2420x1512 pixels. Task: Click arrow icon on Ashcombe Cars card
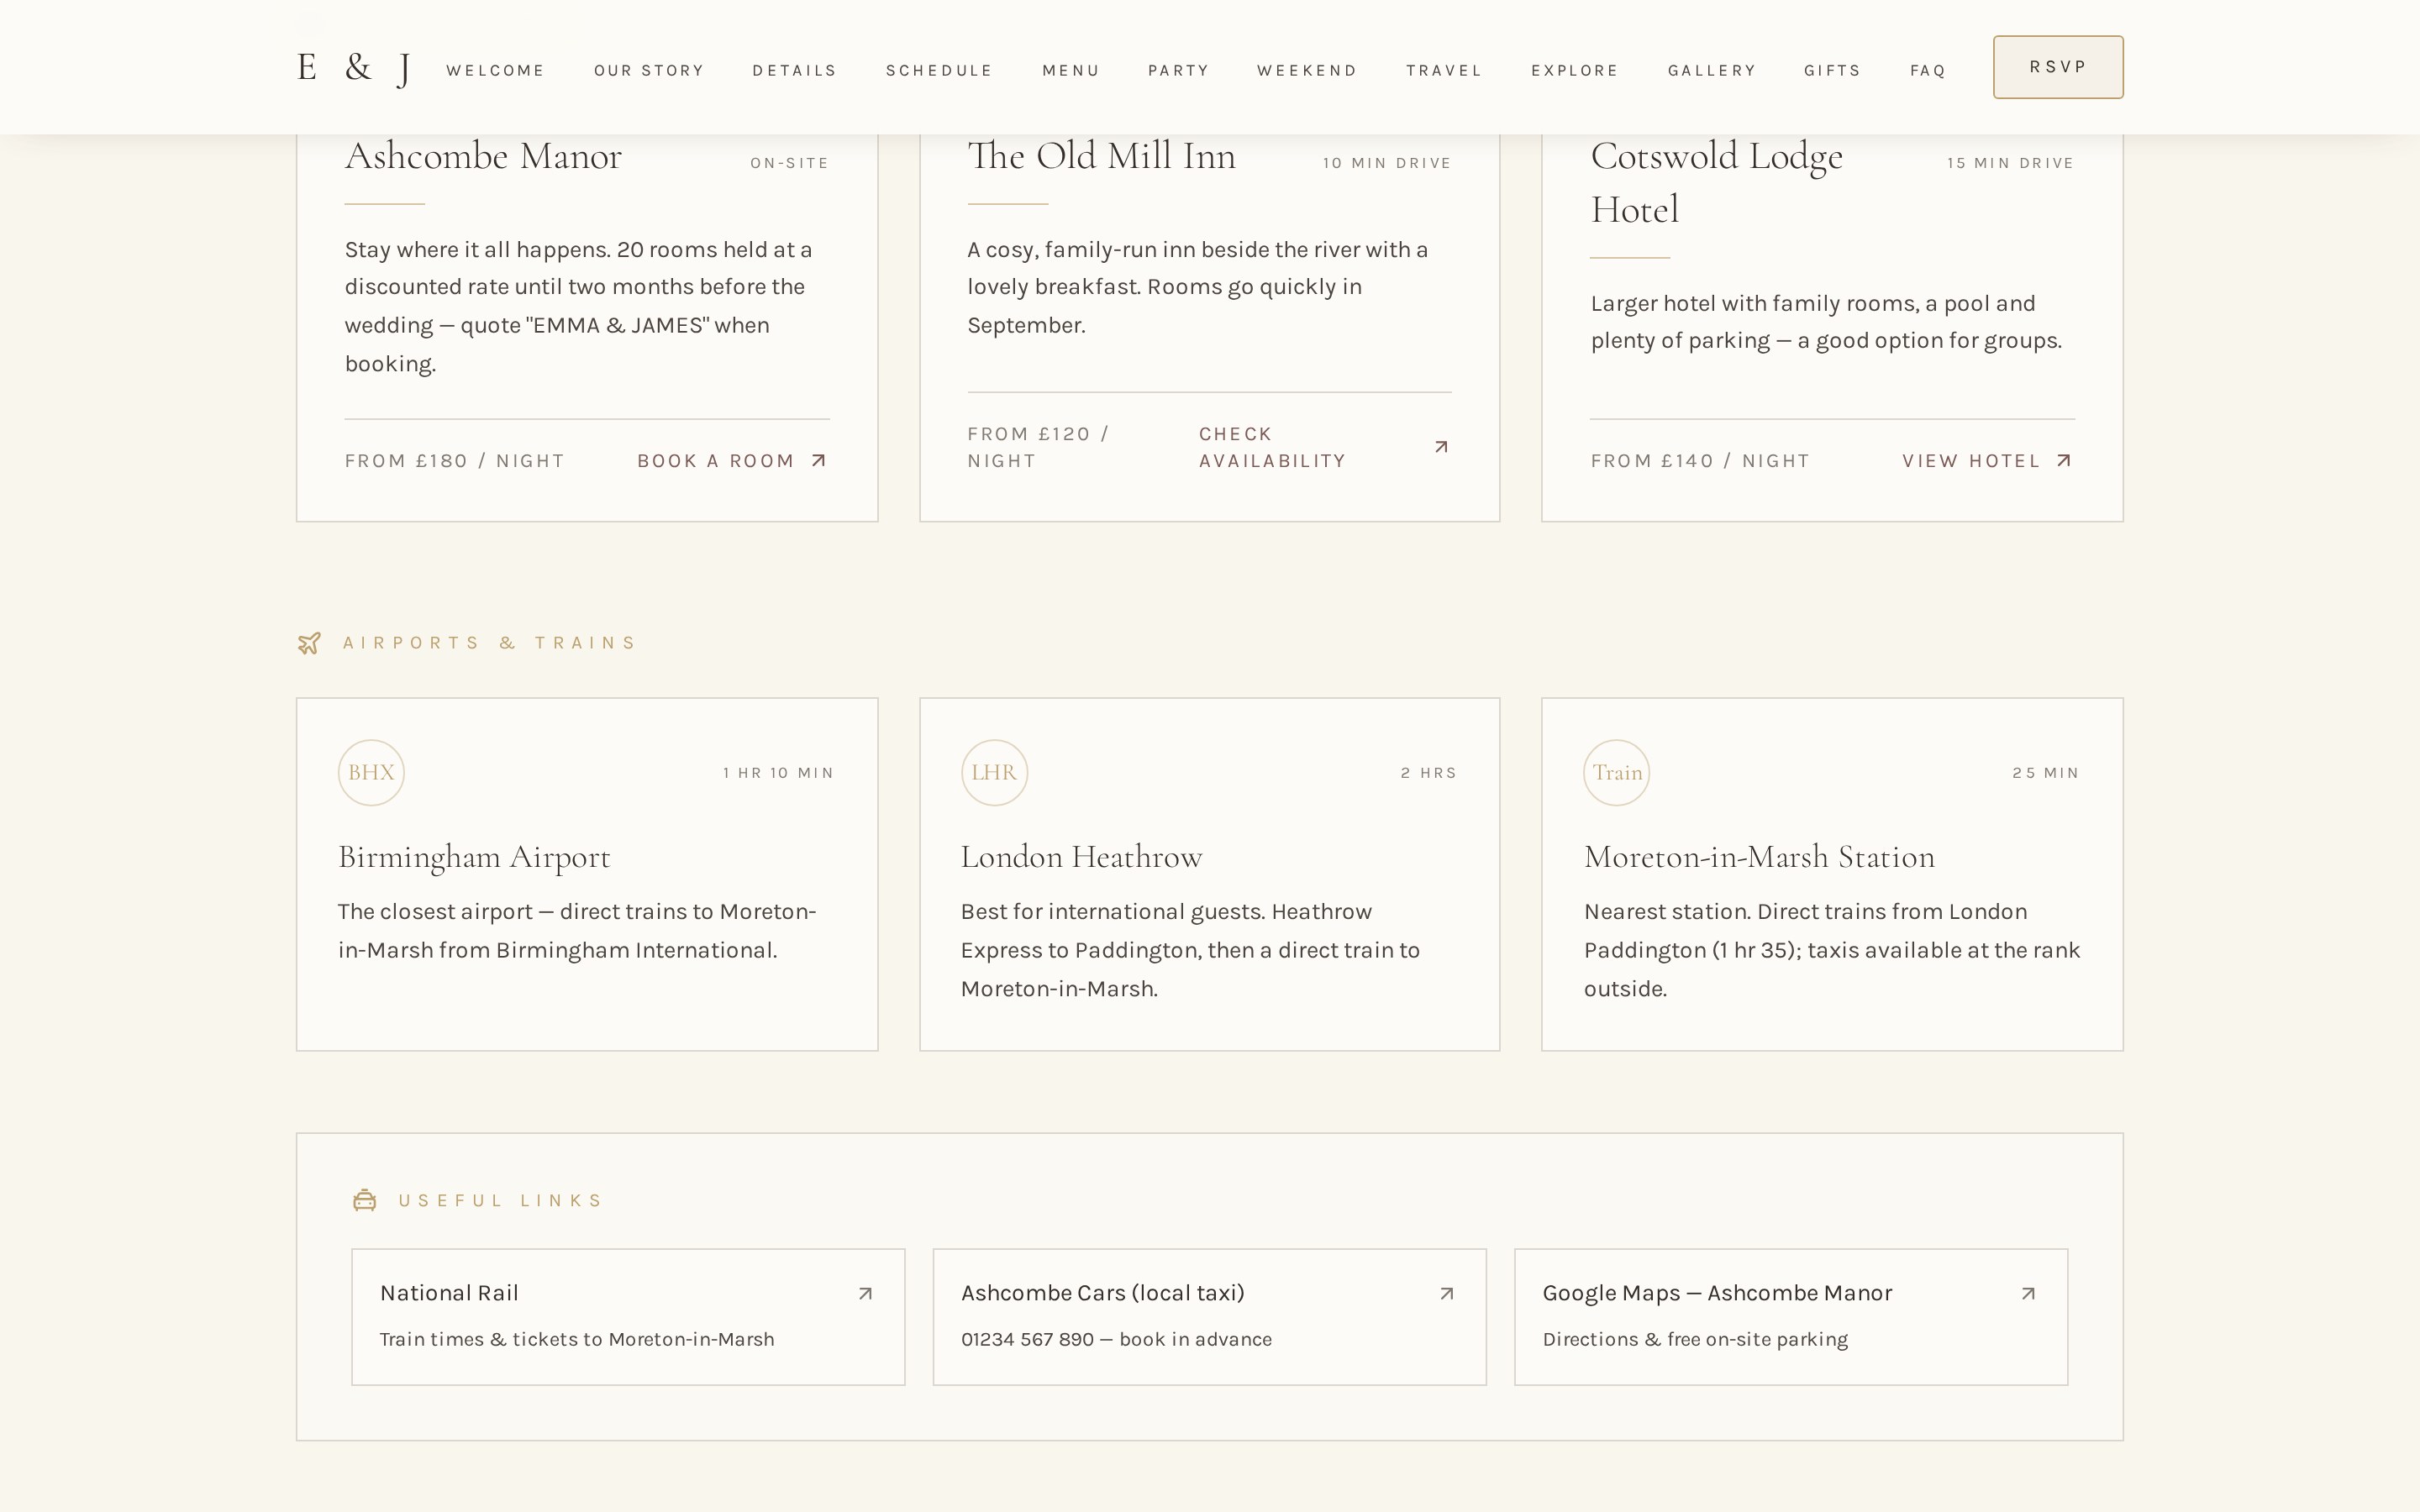coord(1447,1294)
